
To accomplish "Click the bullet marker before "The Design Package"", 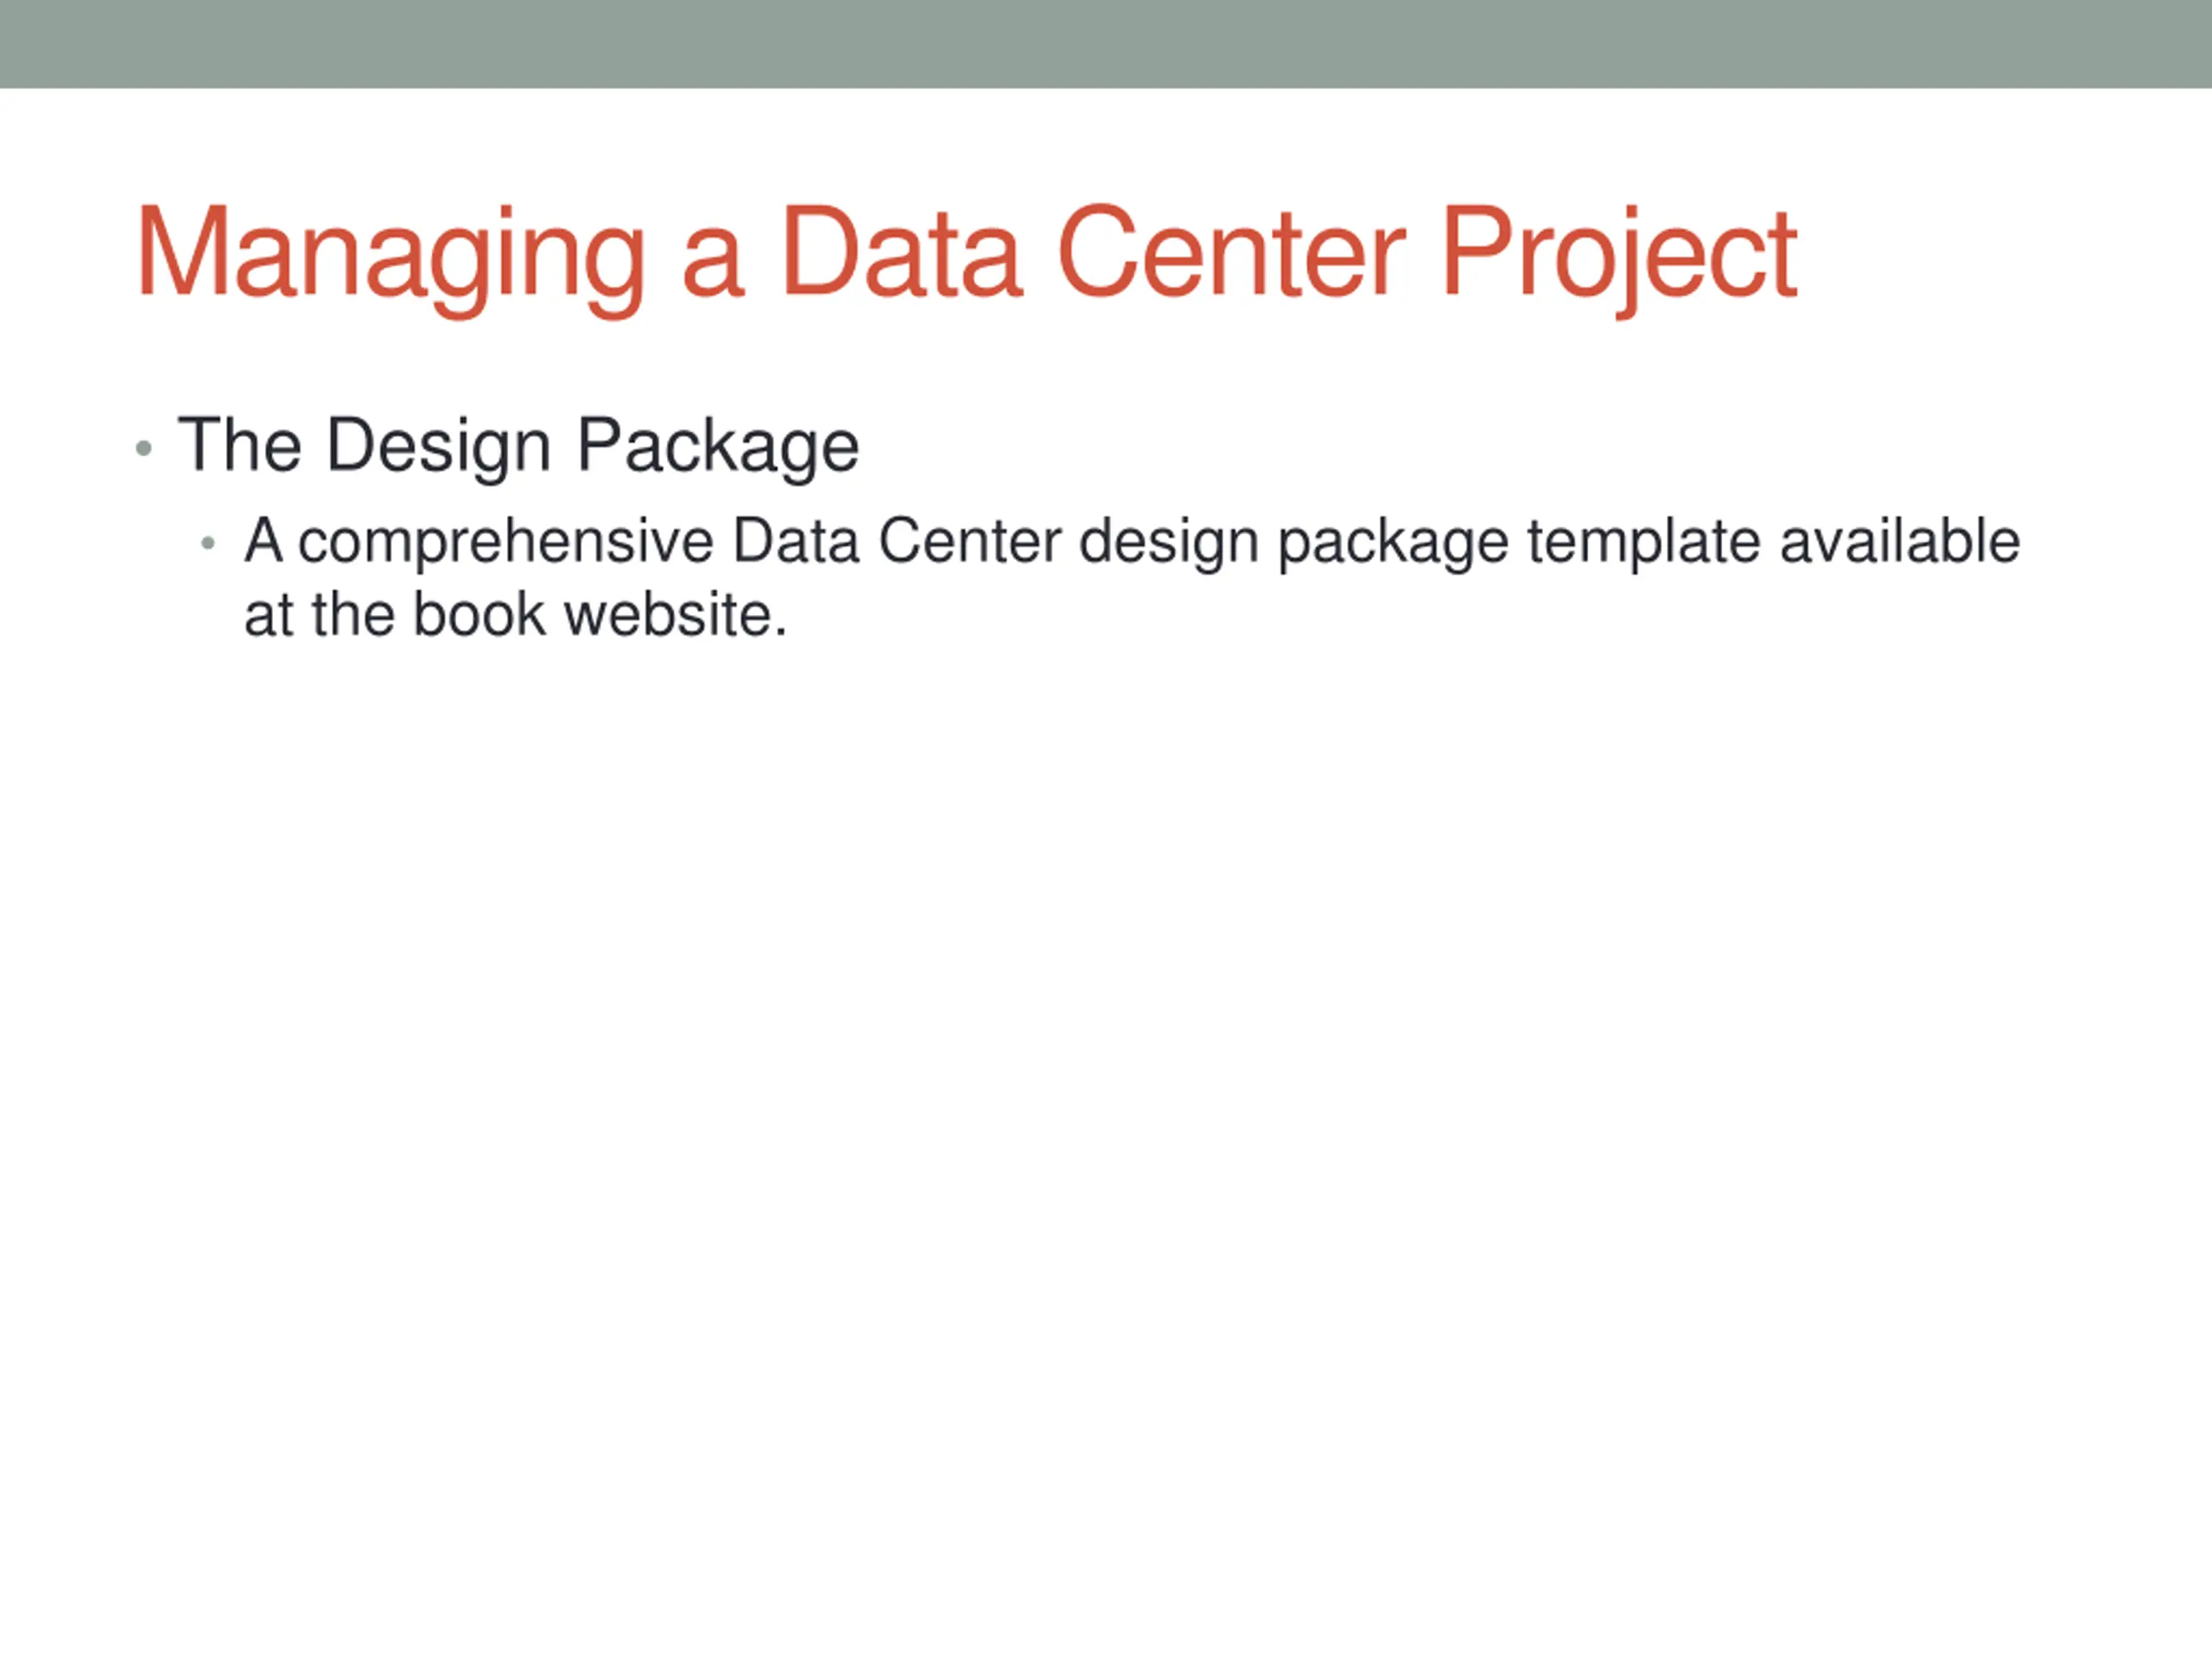I will (x=144, y=449).
